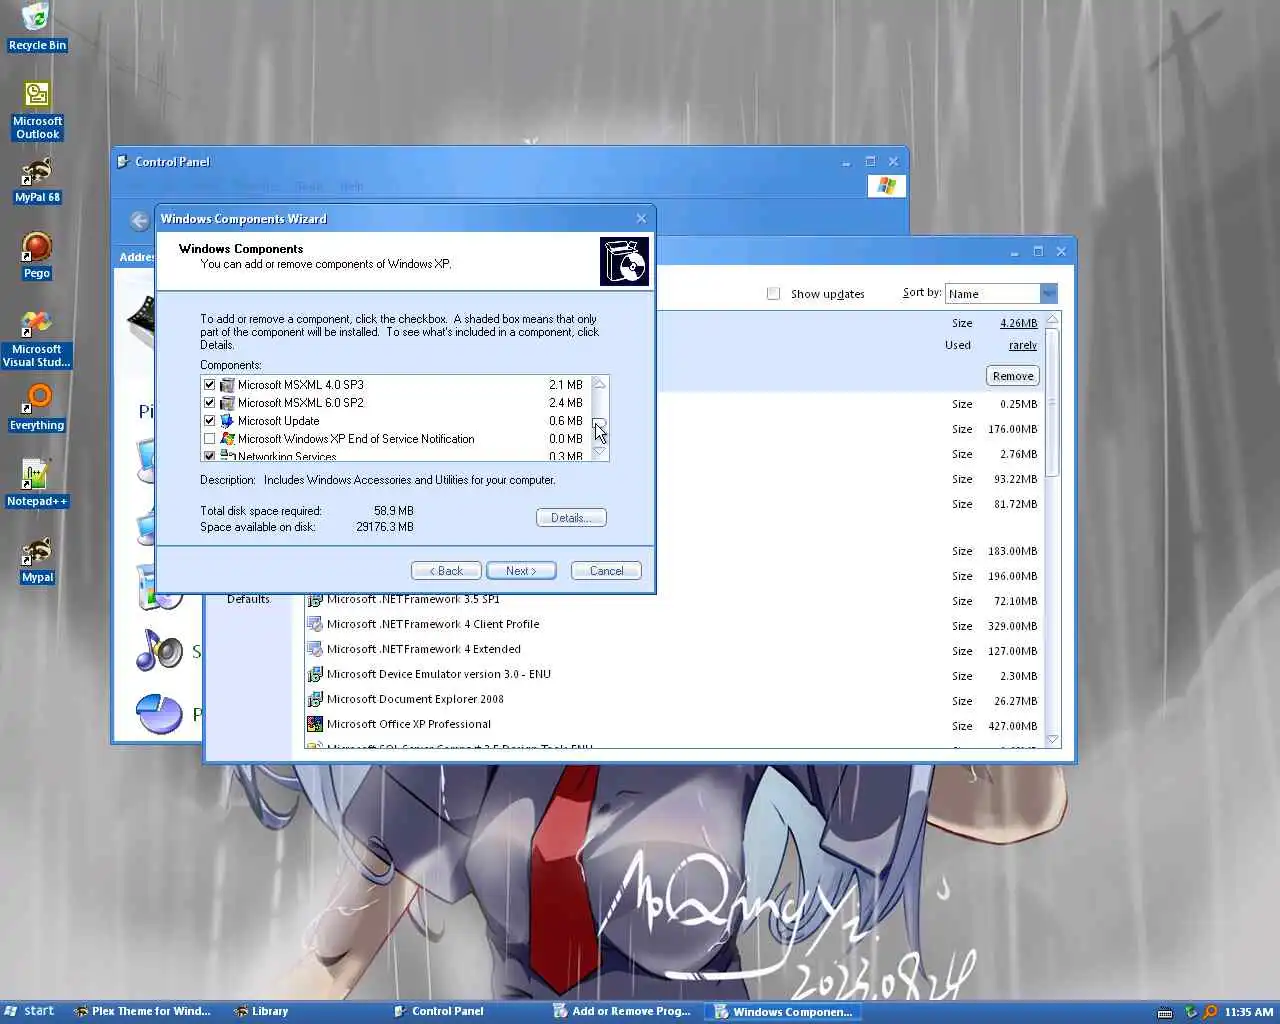Click the Back button in the wizard
Image resolution: width=1280 pixels, height=1024 pixels.
click(x=446, y=571)
